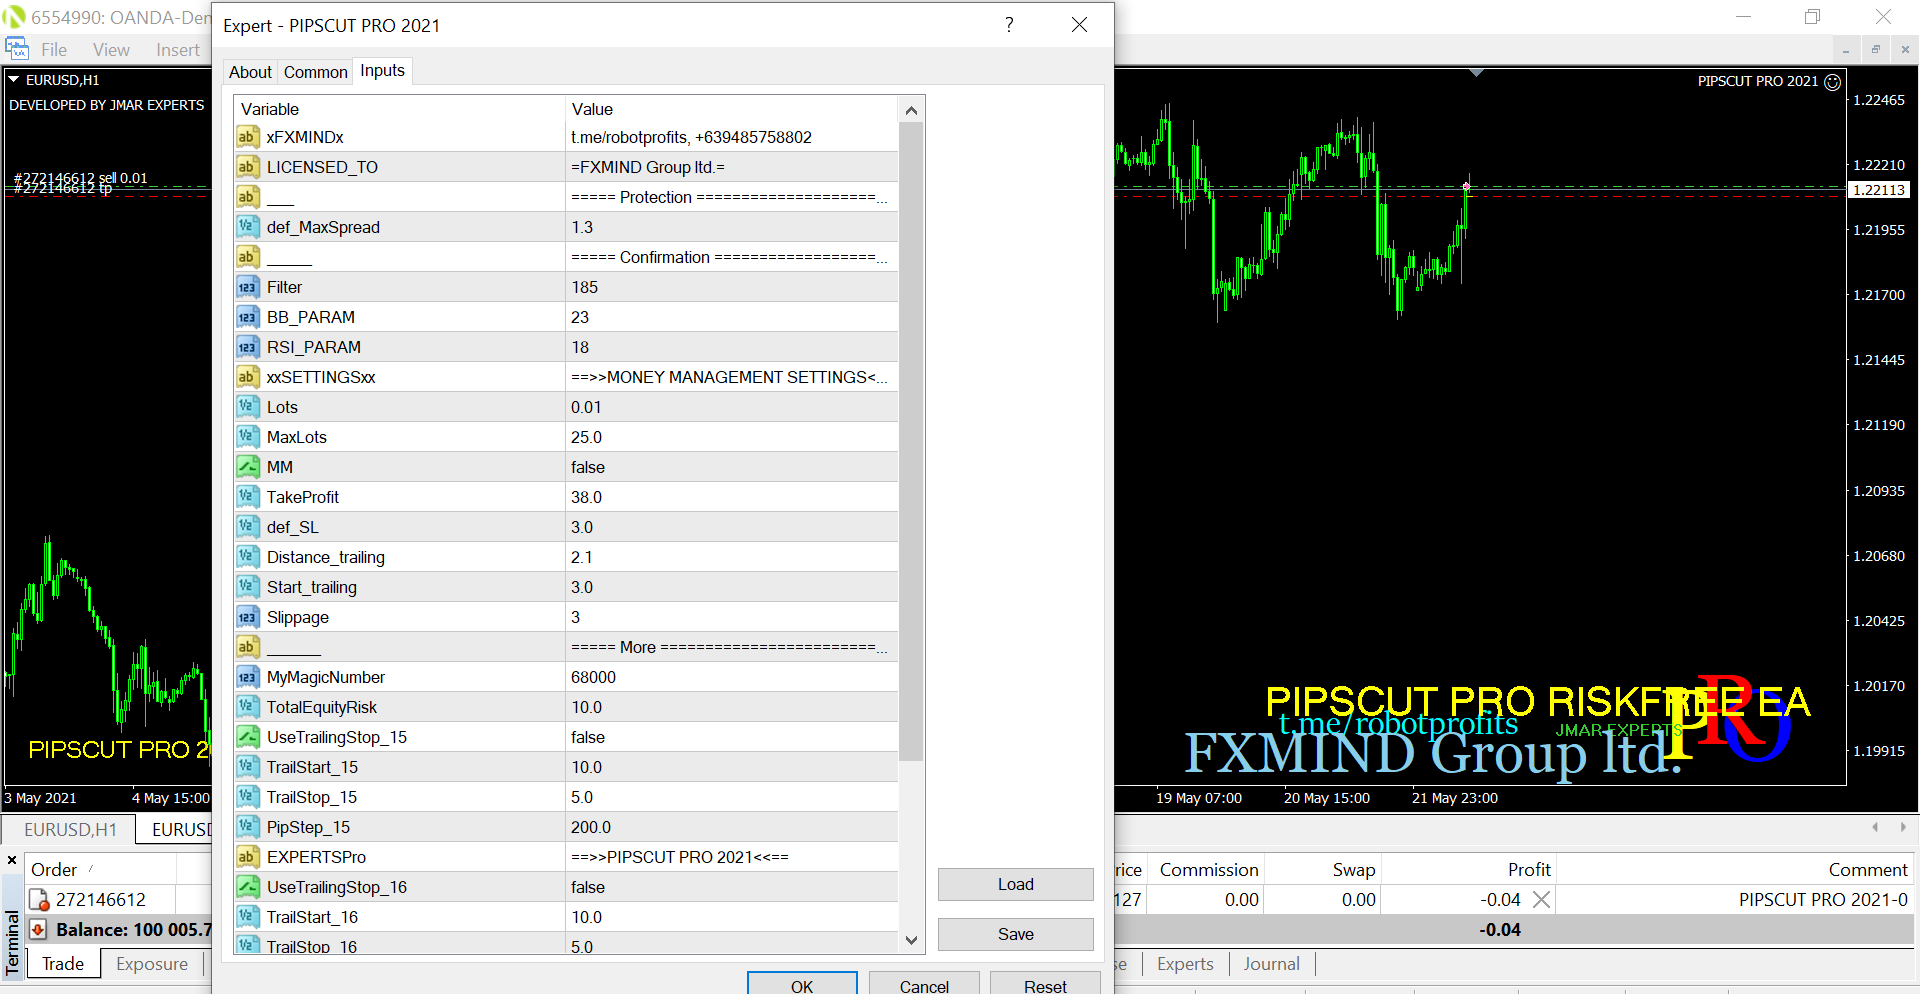
Task: Click the BB_PARAM integer icon
Action: pos(247,317)
